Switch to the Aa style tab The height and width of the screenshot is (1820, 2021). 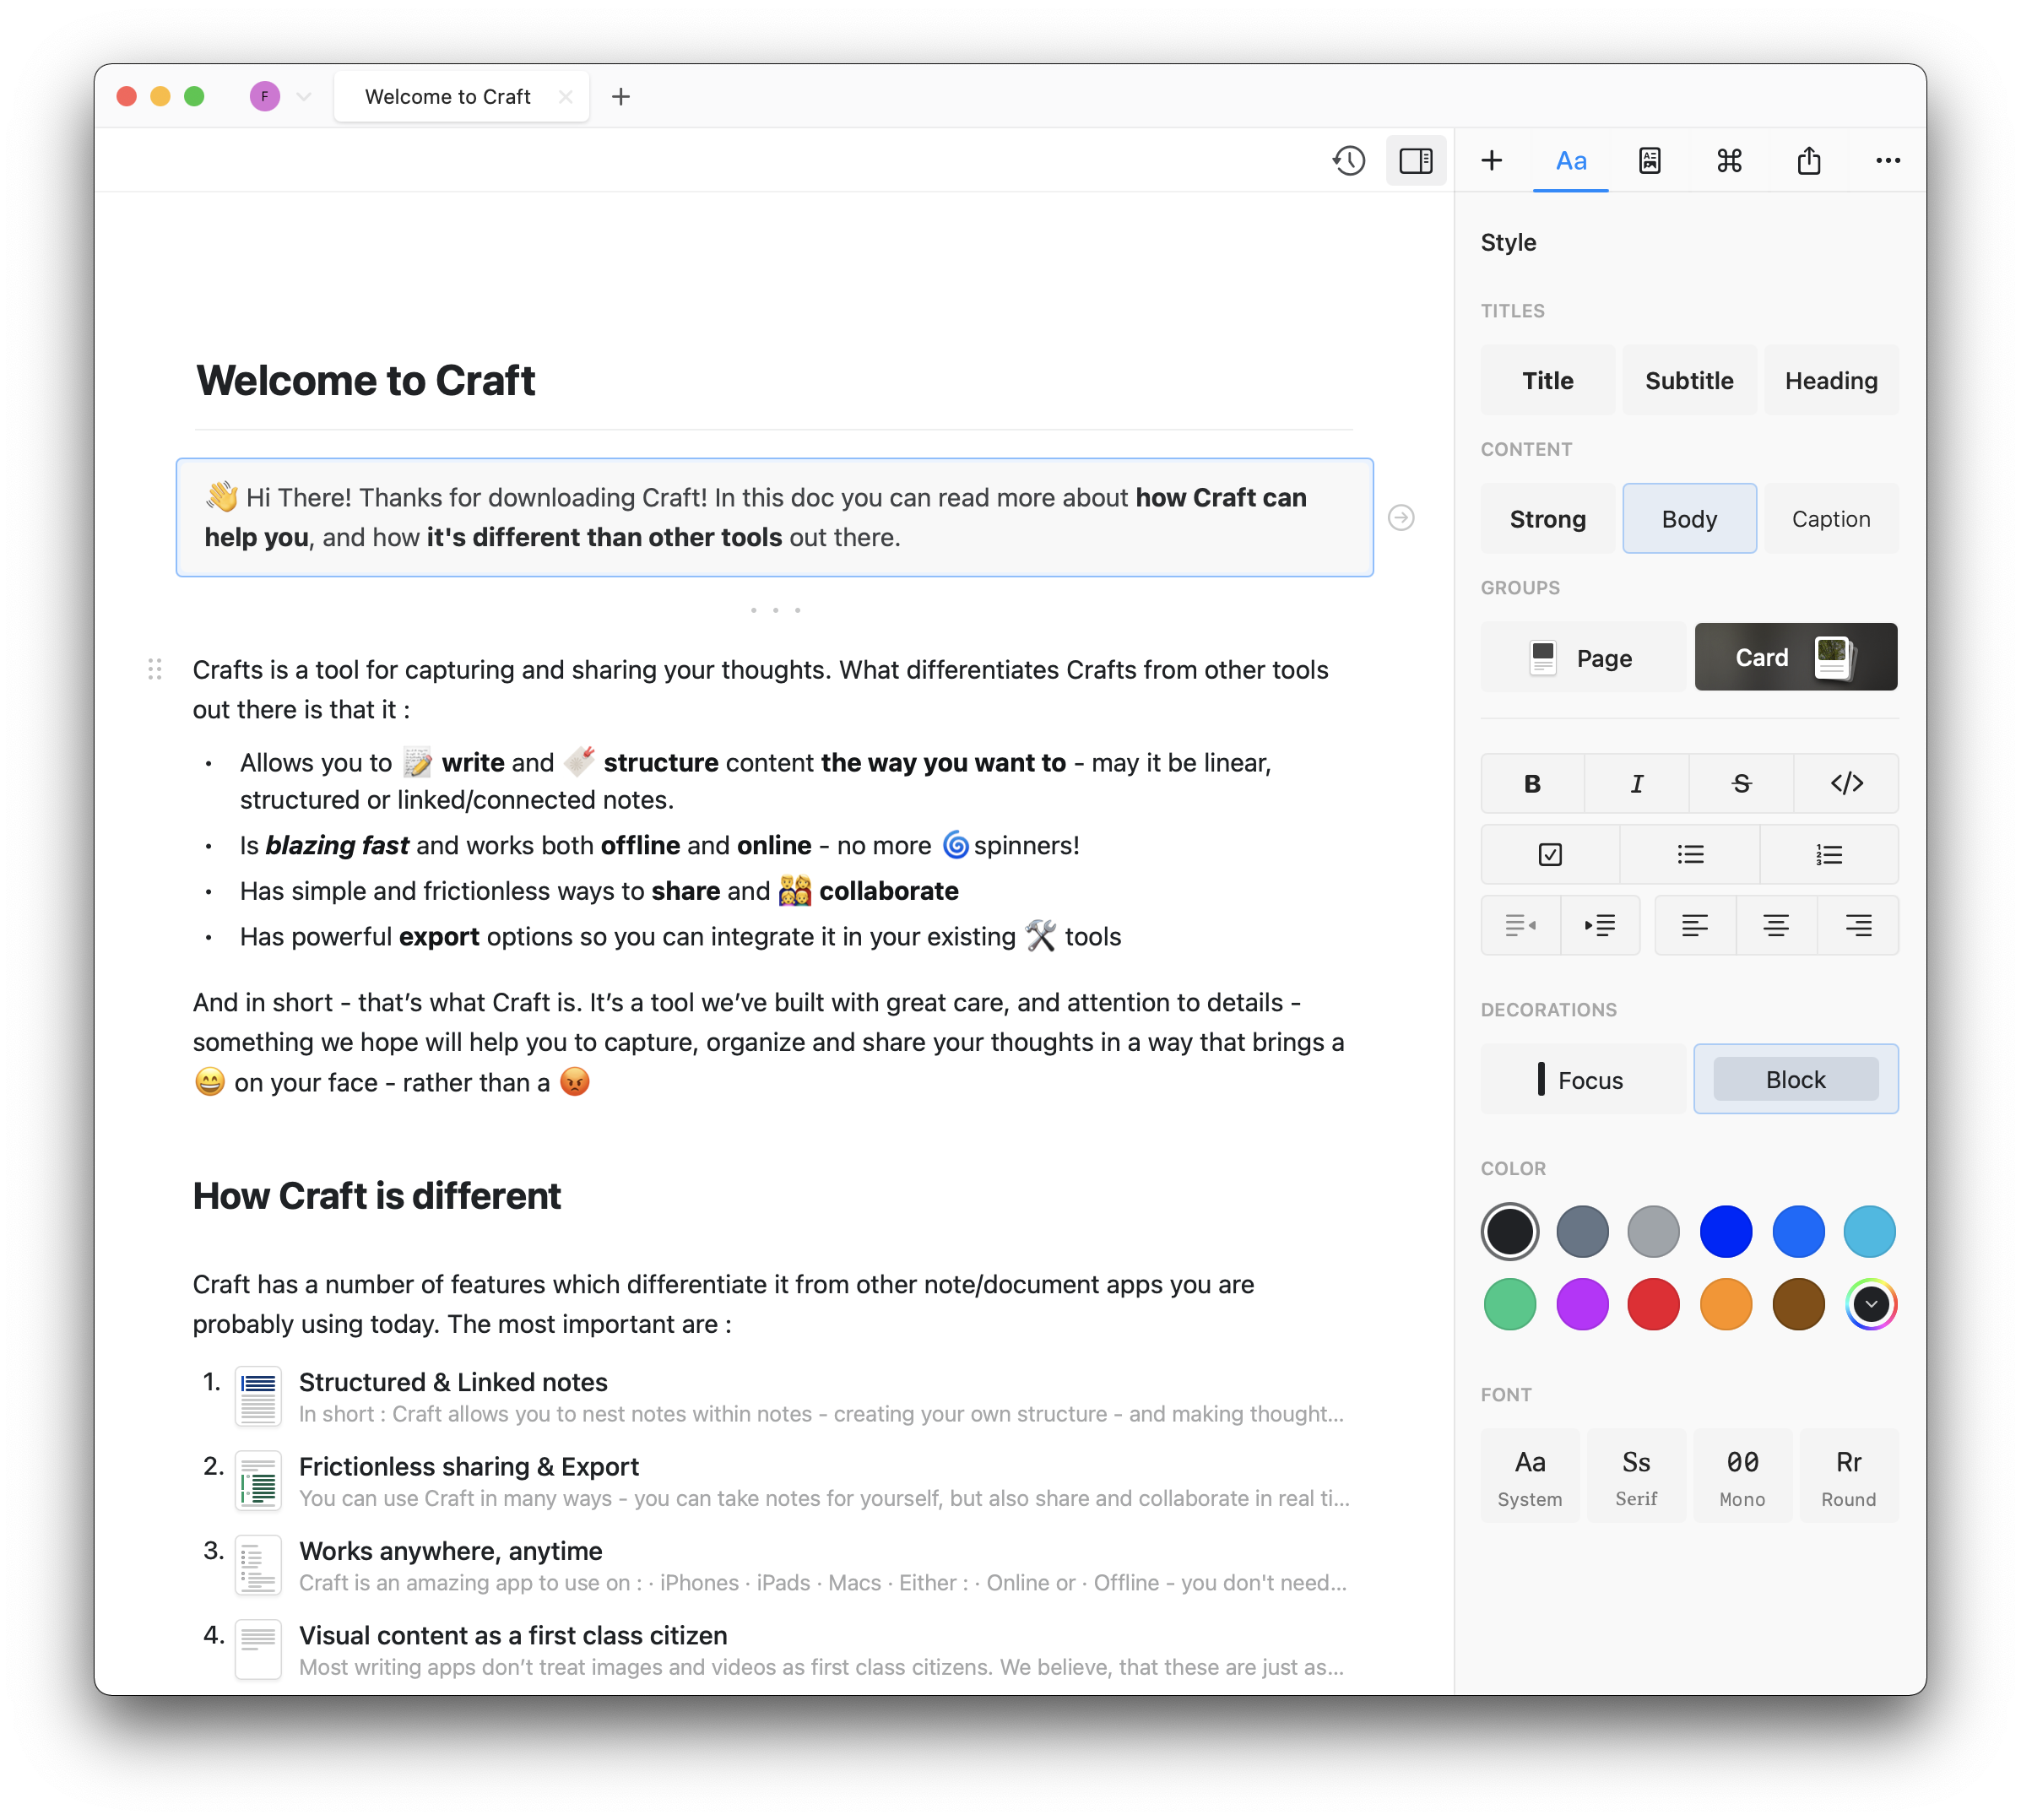[1570, 160]
